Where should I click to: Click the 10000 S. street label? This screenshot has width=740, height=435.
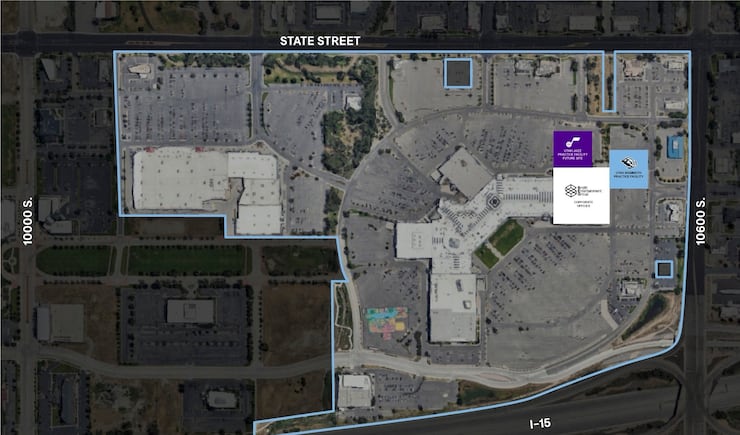click(x=27, y=221)
